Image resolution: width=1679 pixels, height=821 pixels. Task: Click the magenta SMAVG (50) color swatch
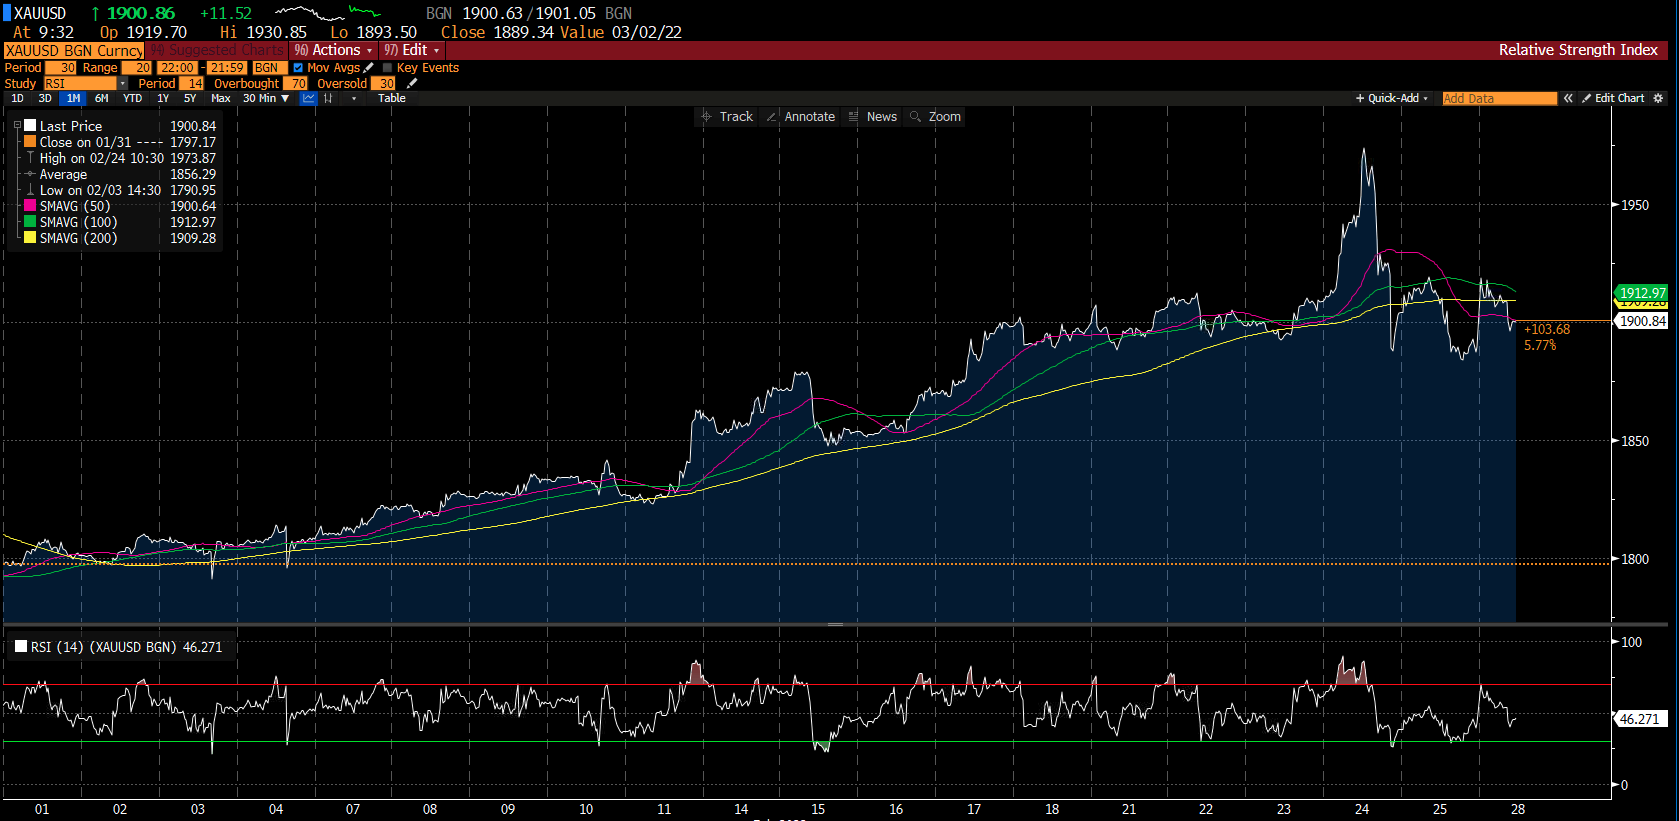pyautogui.click(x=30, y=206)
